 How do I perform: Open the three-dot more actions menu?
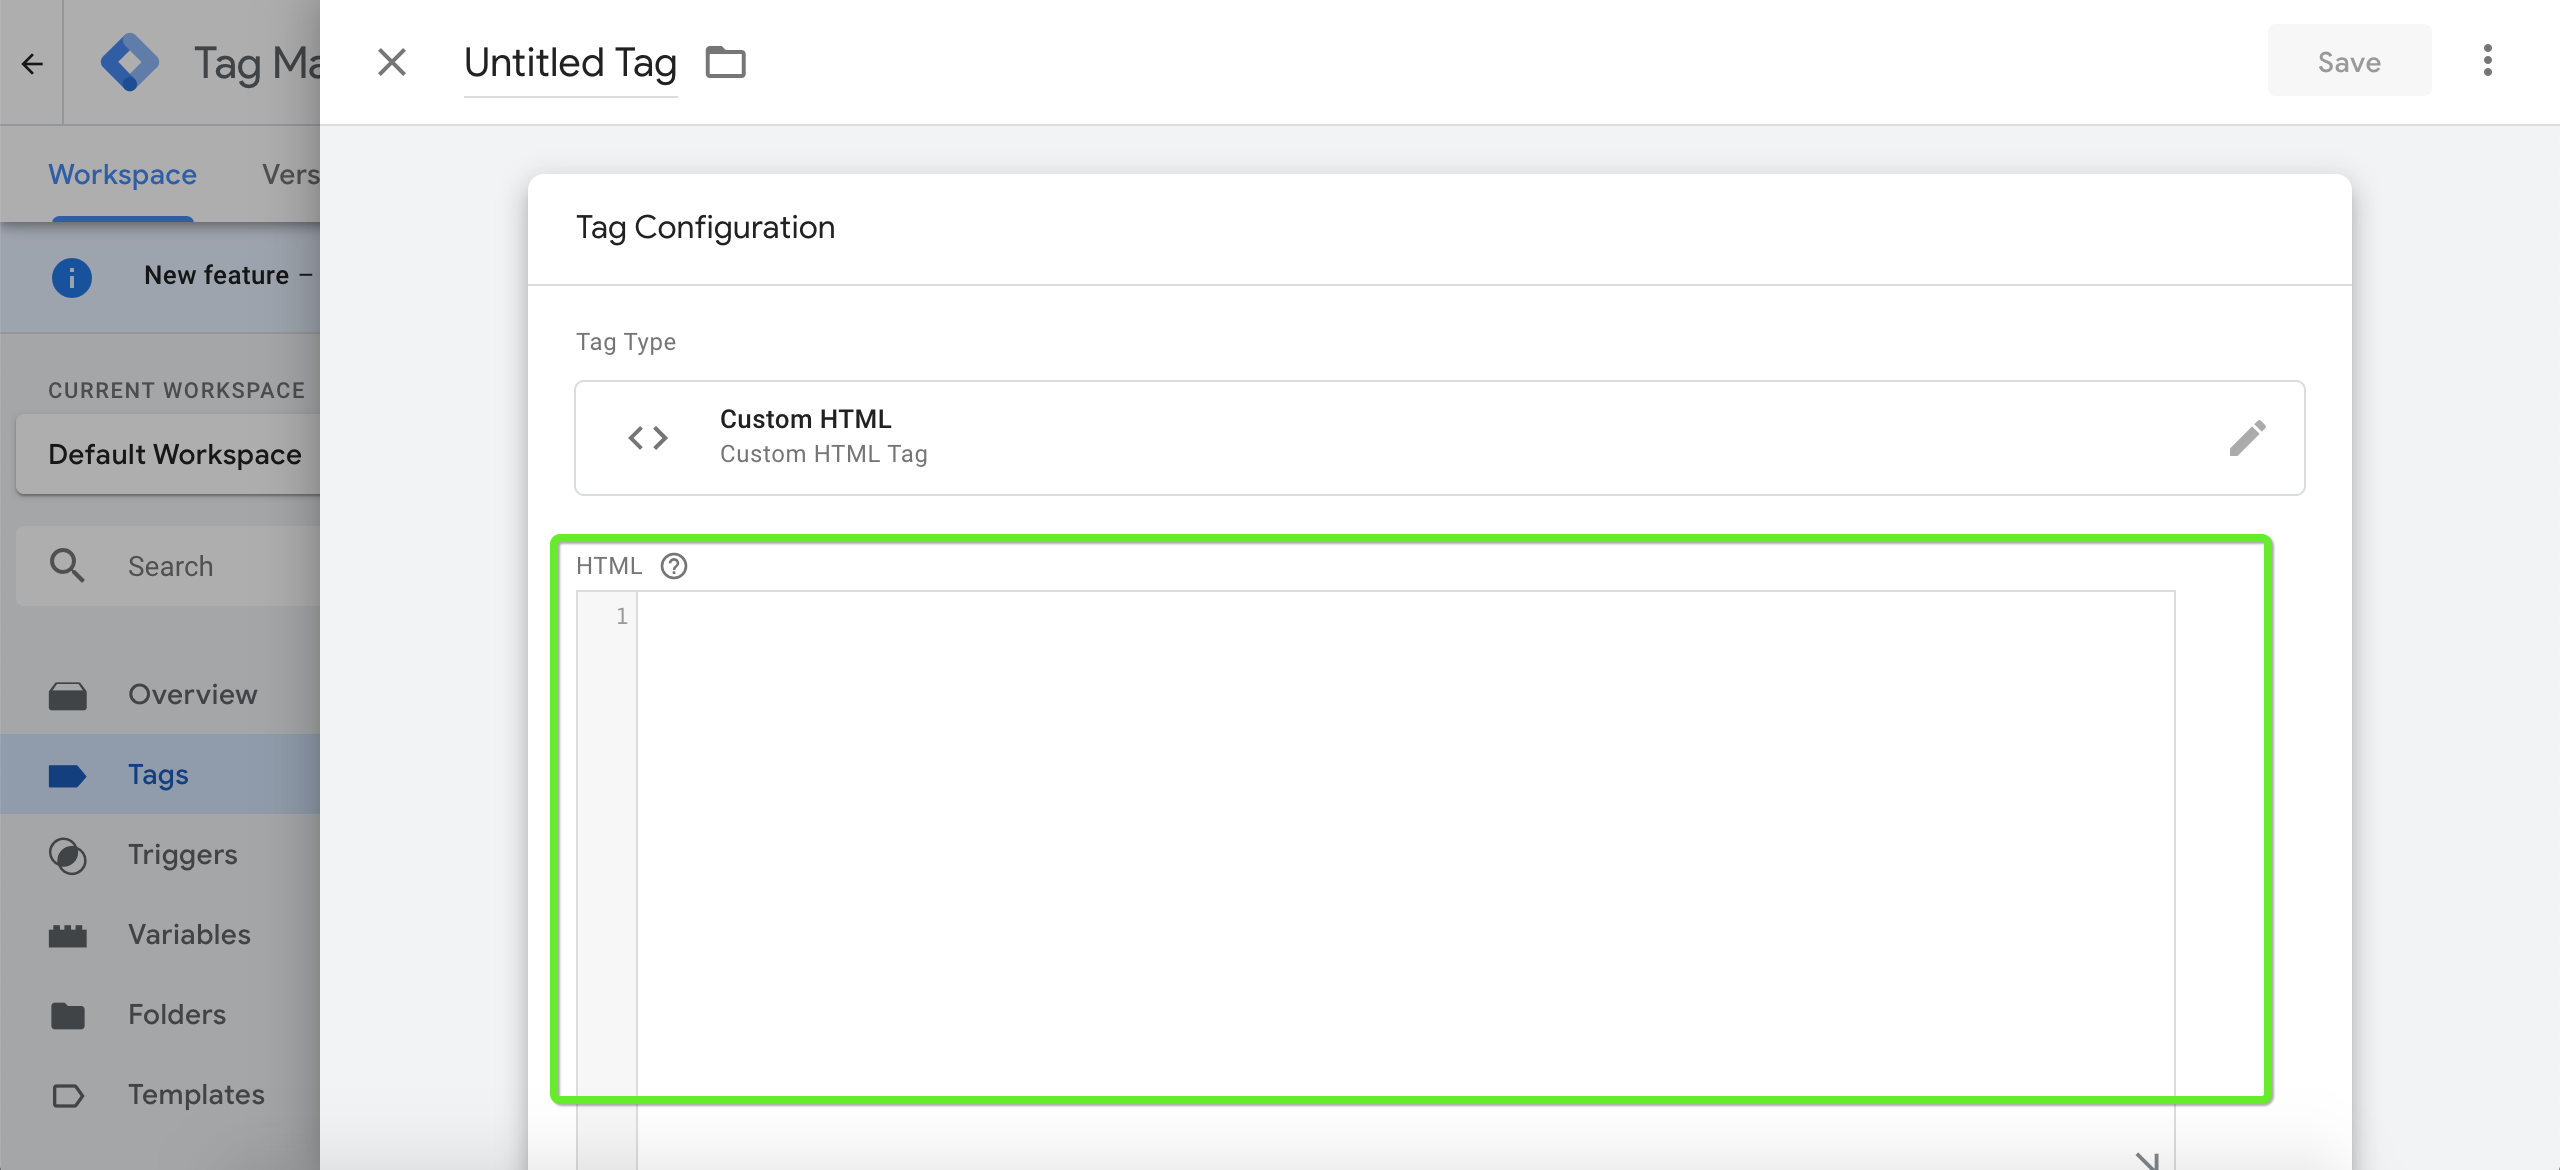click(2487, 60)
